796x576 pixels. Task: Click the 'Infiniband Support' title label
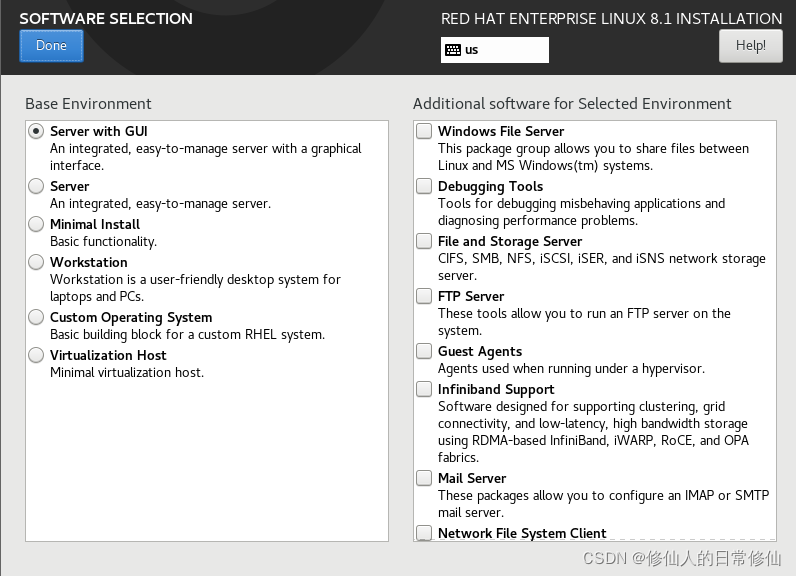coord(496,390)
